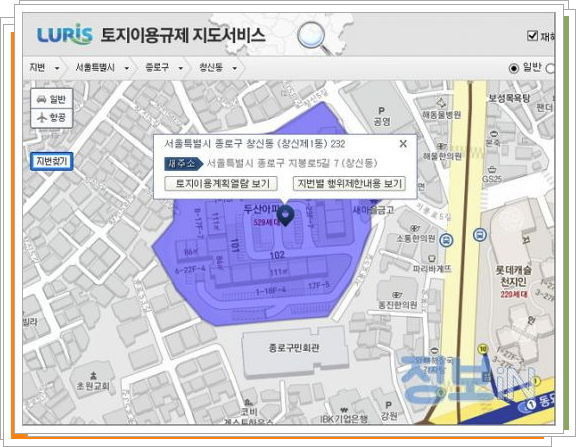Image resolution: width=576 pixels, height=447 pixels.
Task: Toggle the checked checkbox at top right
Action: [532, 36]
